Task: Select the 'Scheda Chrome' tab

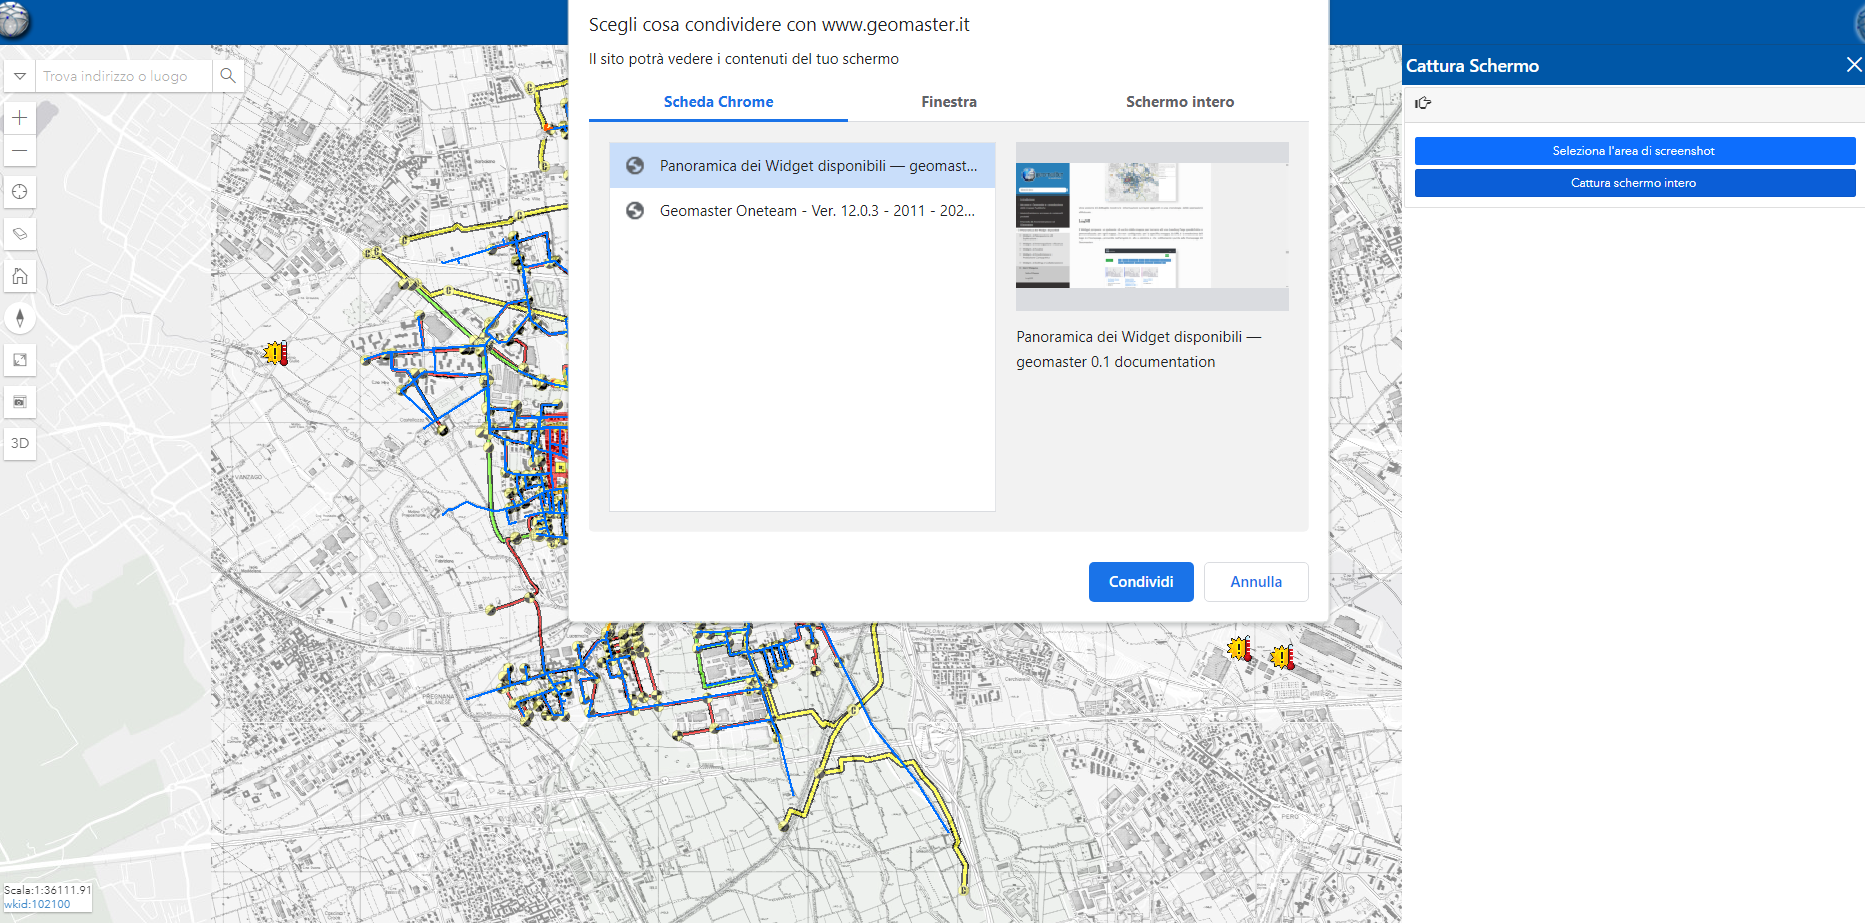Action: (718, 102)
